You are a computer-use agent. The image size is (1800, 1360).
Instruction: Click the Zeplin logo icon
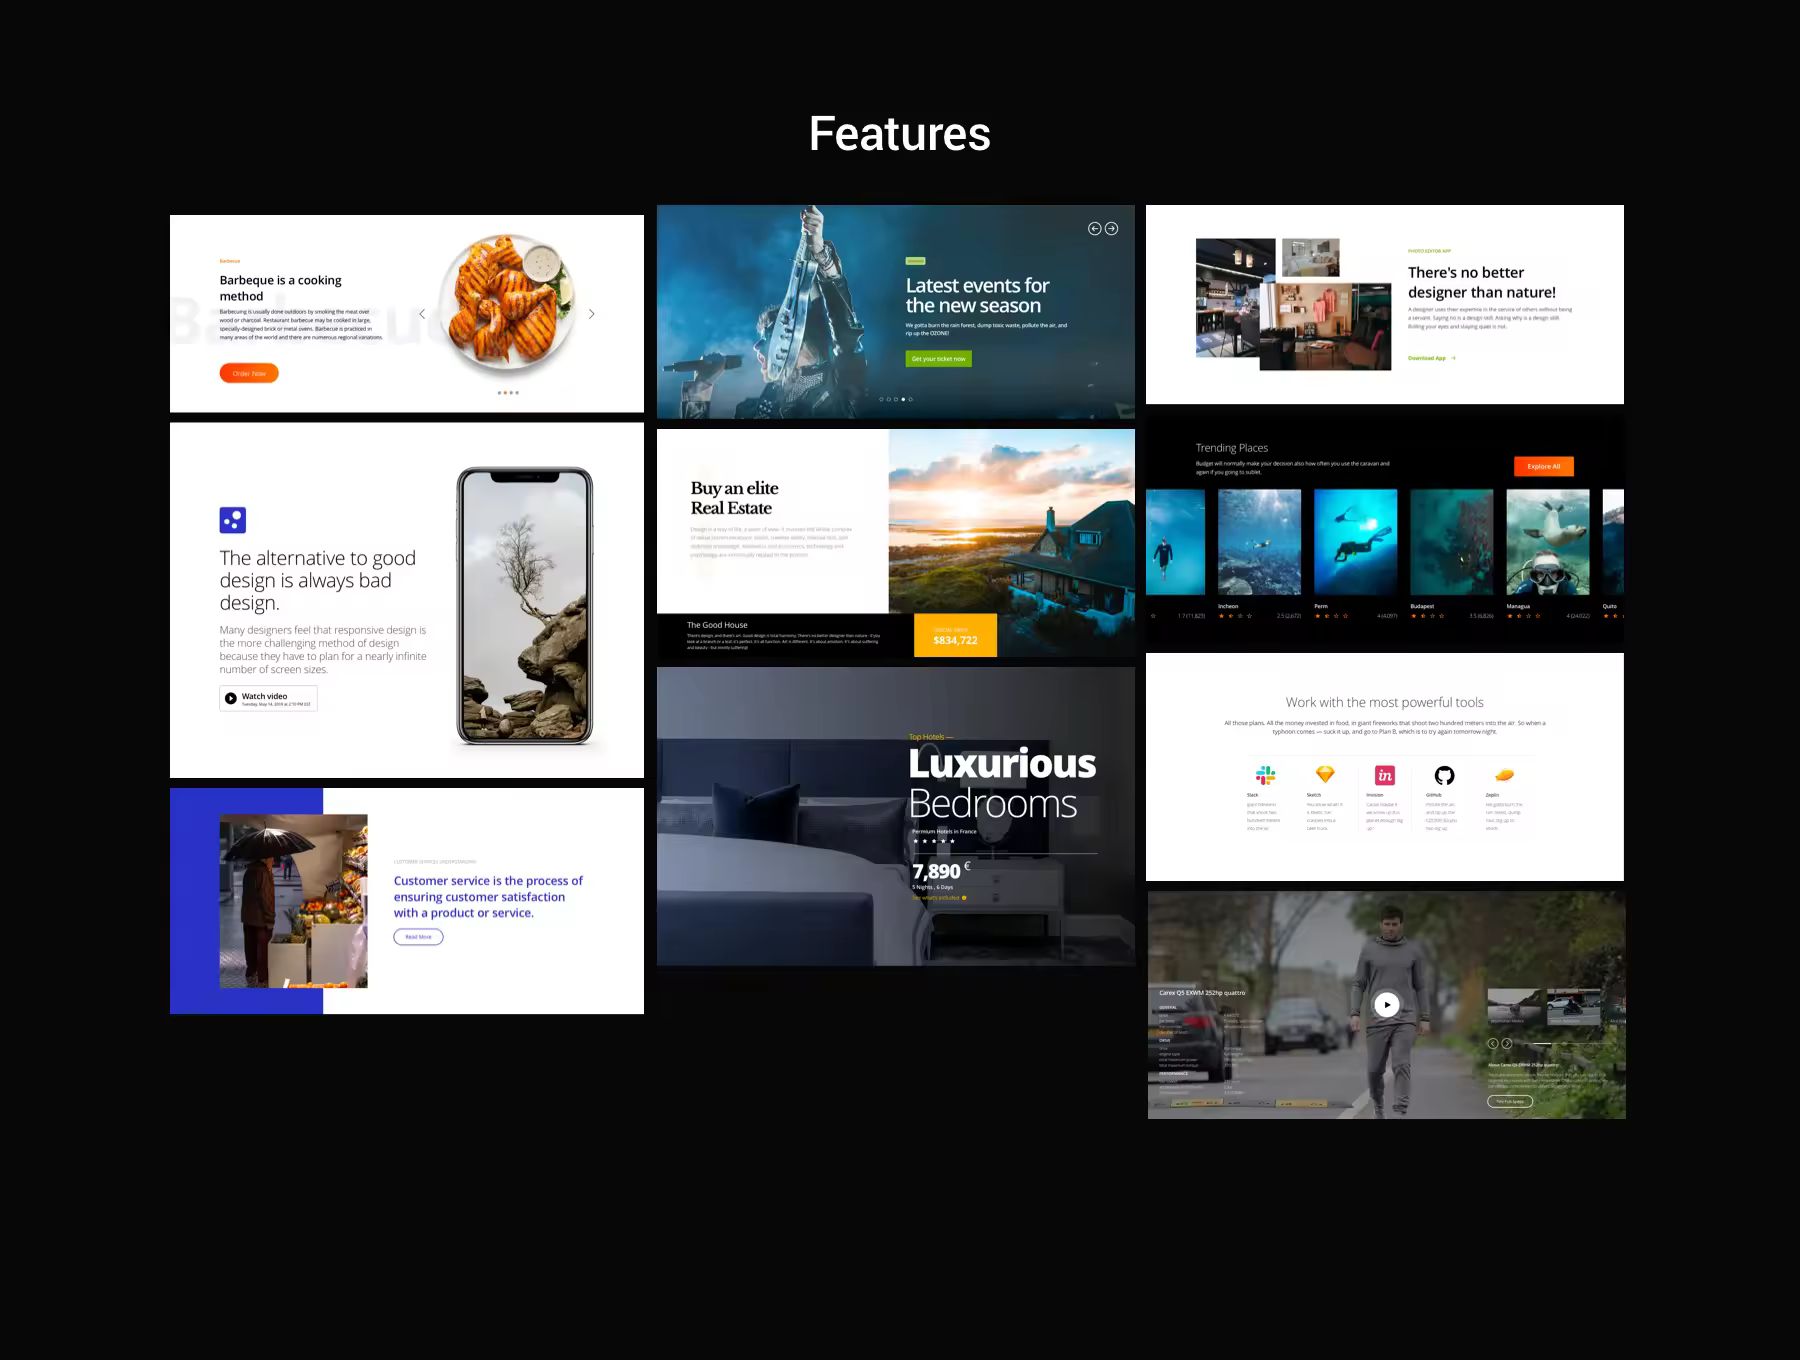tap(1504, 775)
